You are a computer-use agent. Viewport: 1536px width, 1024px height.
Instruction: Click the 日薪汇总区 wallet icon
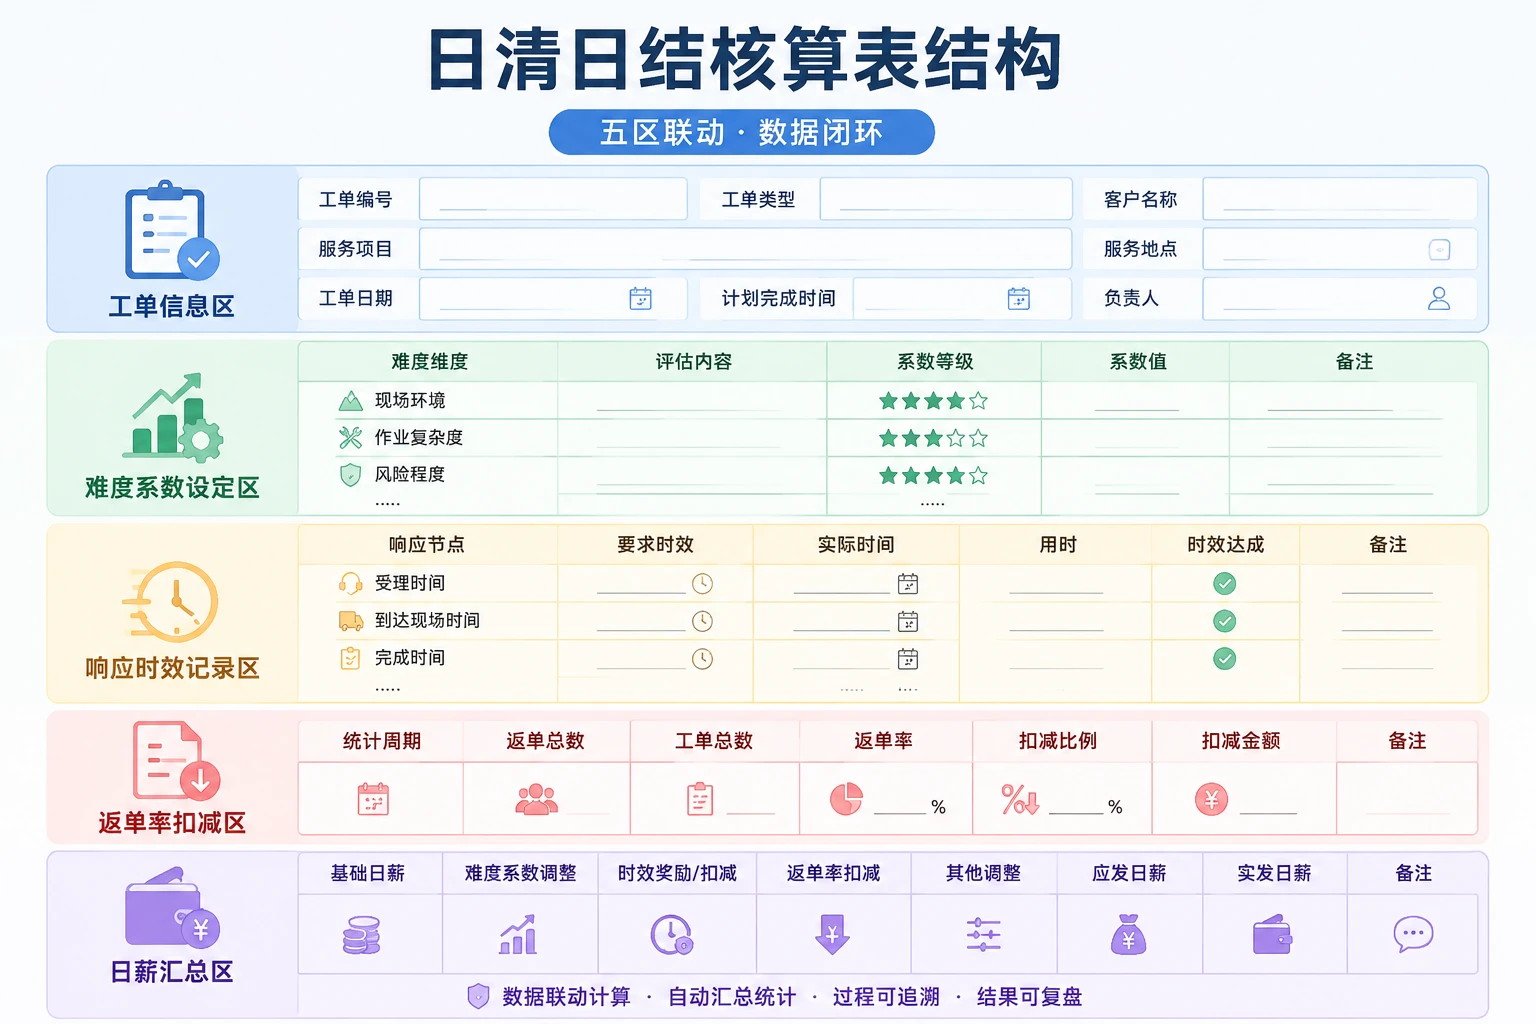pos(172,908)
